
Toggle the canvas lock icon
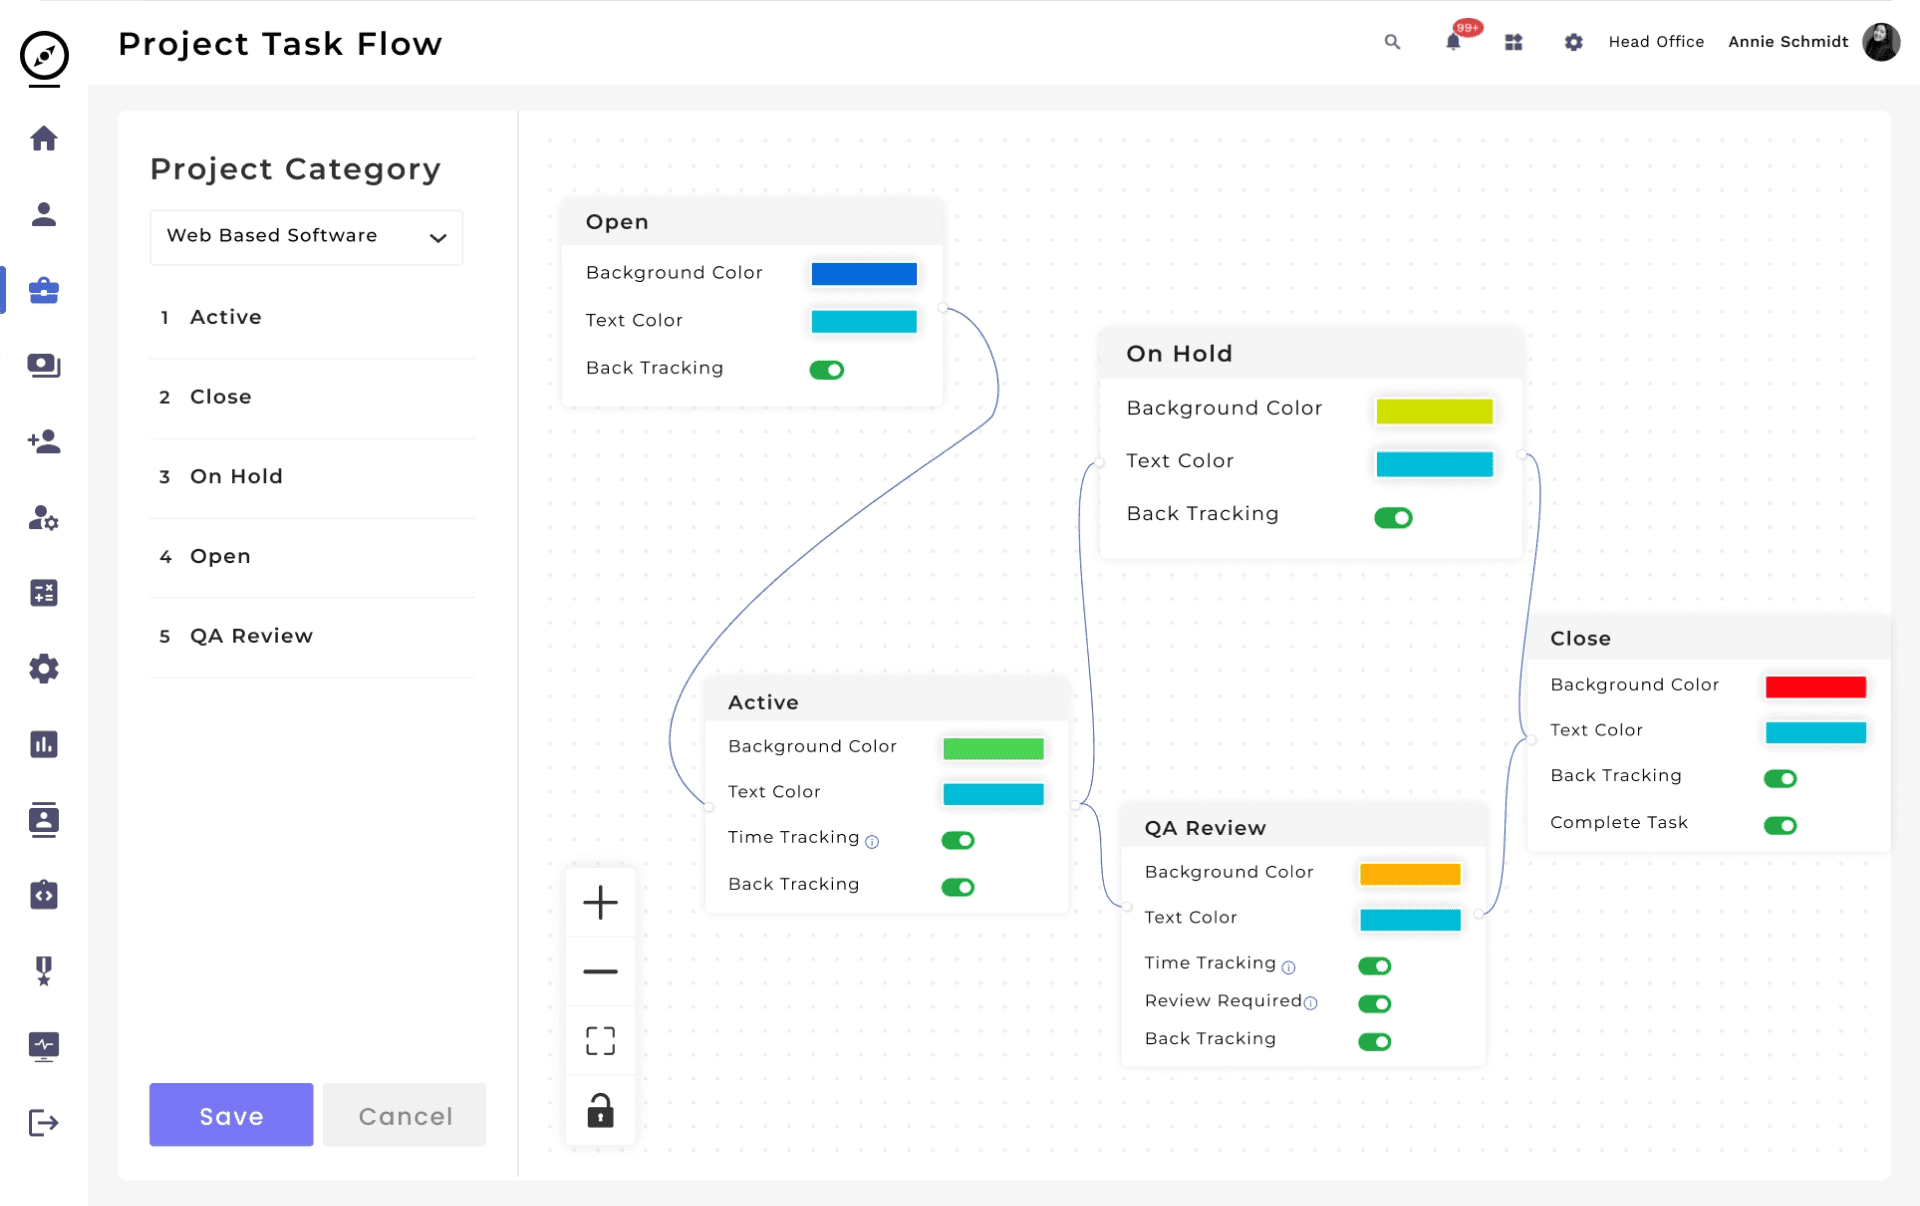[600, 1110]
